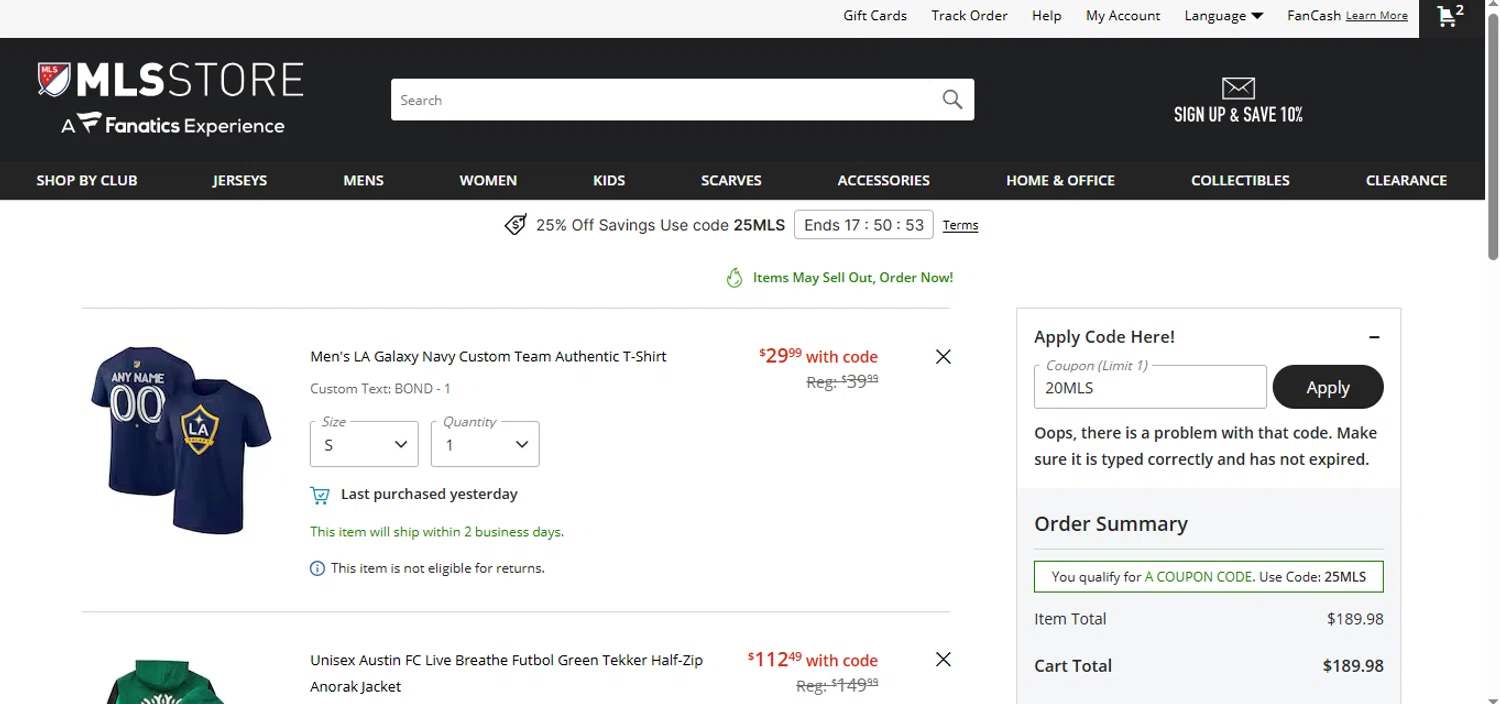Screen dimensions: 1500x704
Task: Open the LA Galaxy T-Shirt product thumbnail
Action: click(180, 440)
